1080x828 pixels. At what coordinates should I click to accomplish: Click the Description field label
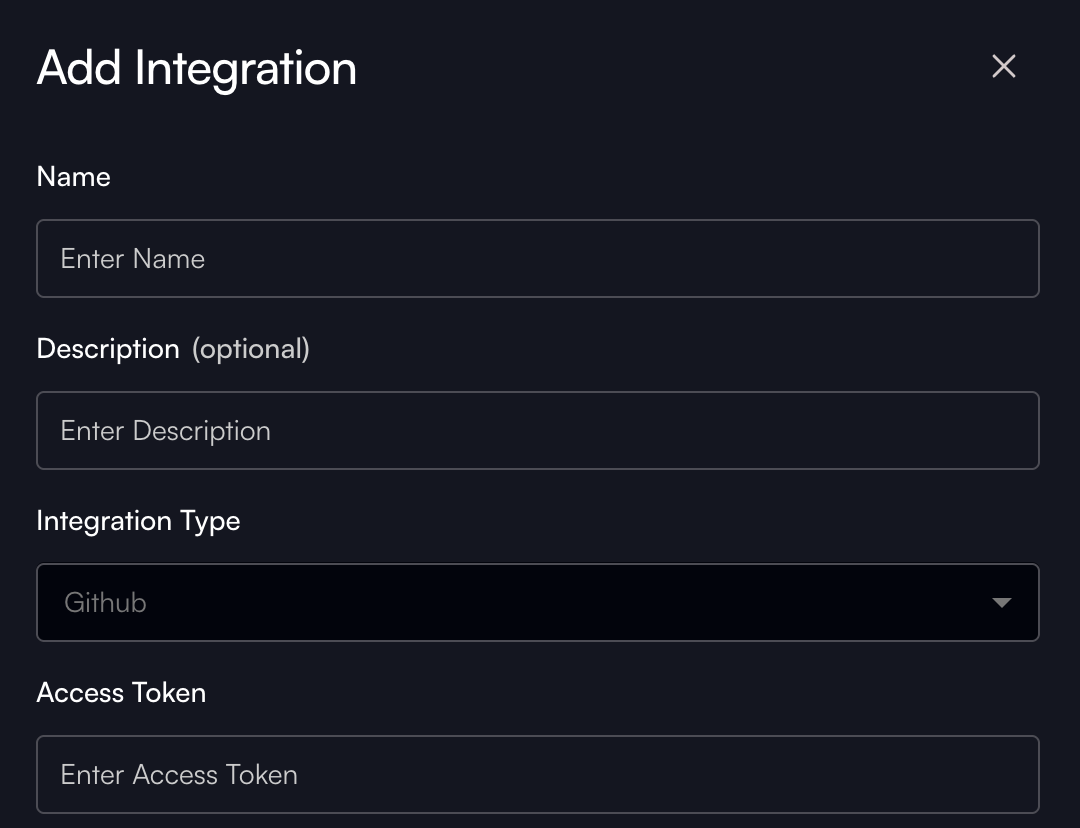(x=107, y=349)
